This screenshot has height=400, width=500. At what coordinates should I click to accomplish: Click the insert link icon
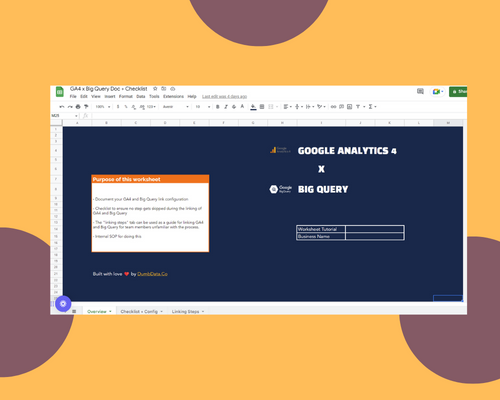pos(333,107)
